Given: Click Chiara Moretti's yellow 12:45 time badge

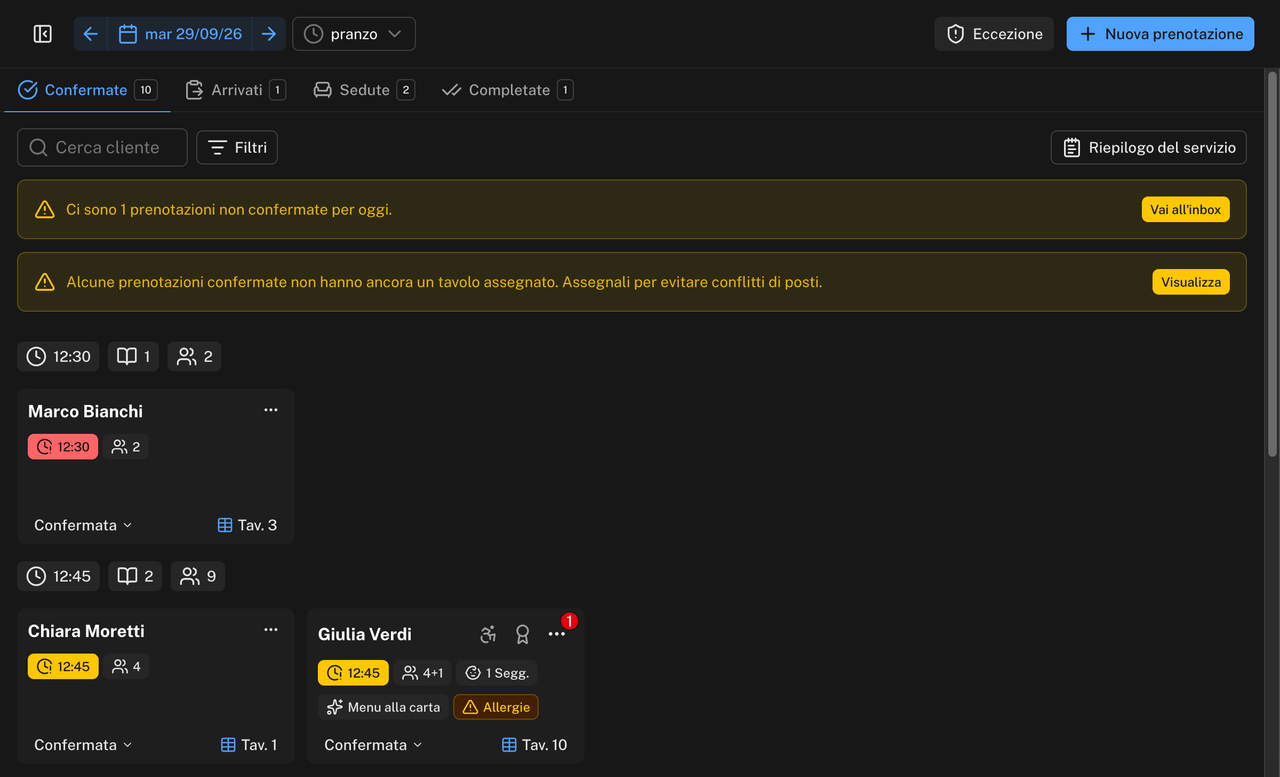Looking at the screenshot, I should pyautogui.click(x=63, y=666).
